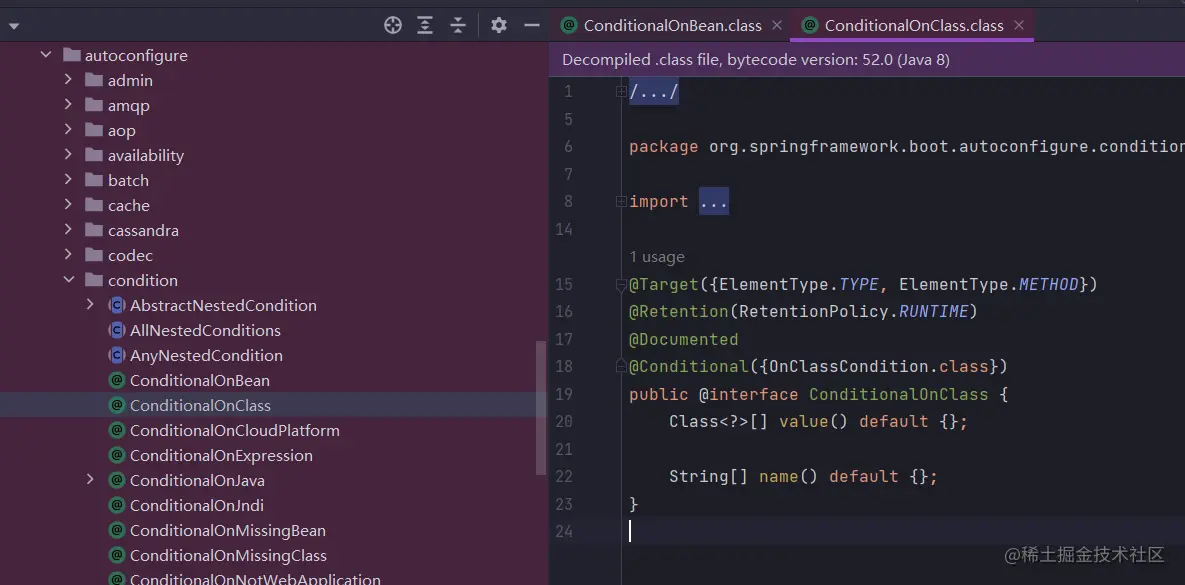Expand the cassandra folder

coord(68,229)
